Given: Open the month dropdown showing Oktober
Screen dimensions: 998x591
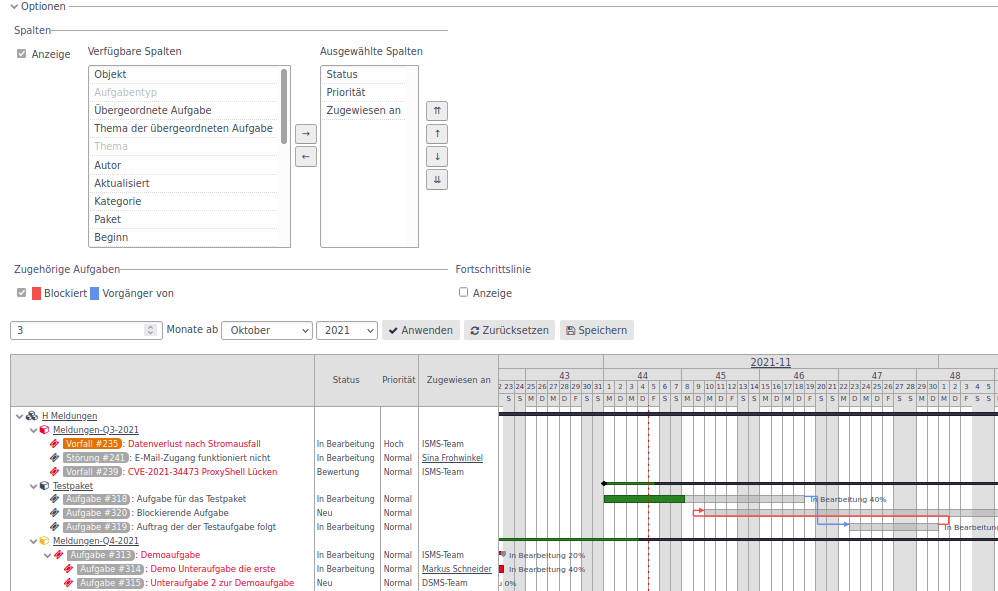Looking at the screenshot, I should click(267, 330).
